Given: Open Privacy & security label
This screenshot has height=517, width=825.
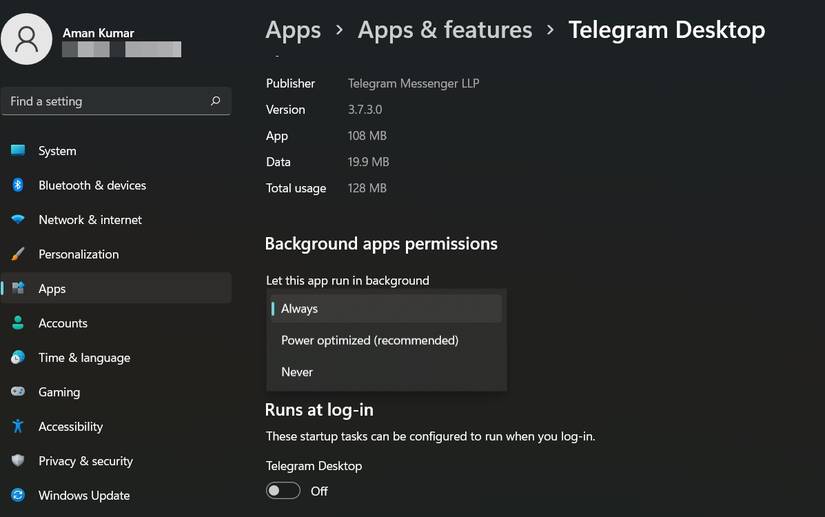Looking at the screenshot, I should coord(86,461).
